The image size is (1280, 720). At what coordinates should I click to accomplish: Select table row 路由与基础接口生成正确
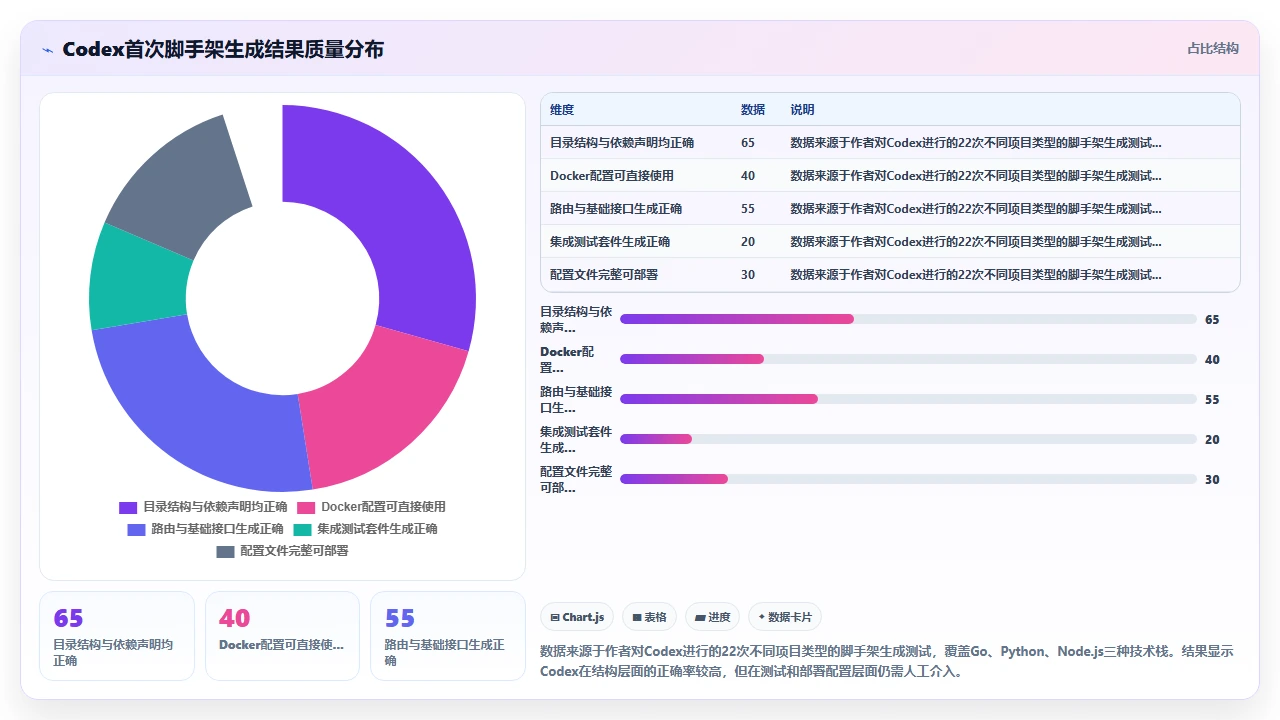click(890, 209)
